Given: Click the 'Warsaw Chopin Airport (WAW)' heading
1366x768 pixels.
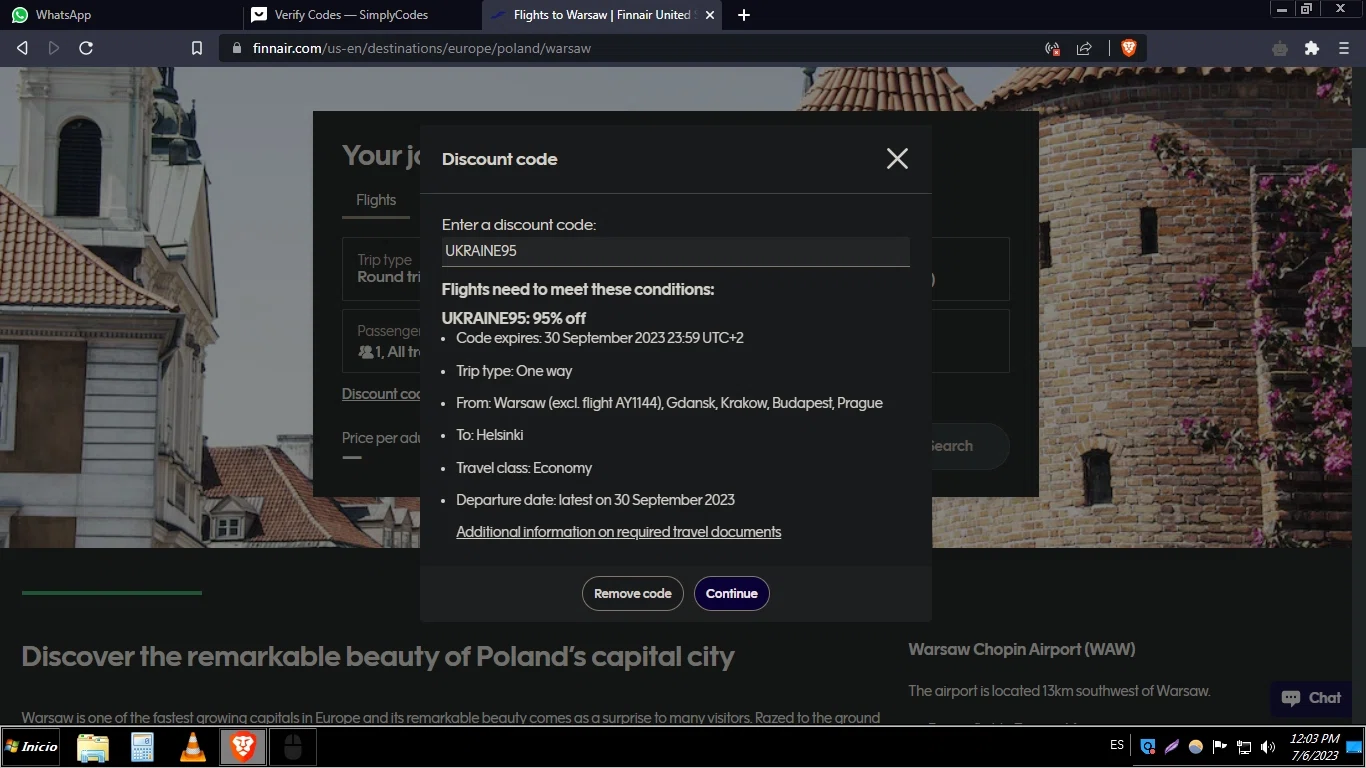Looking at the screenshot, I should click(x=1022, y=649).
